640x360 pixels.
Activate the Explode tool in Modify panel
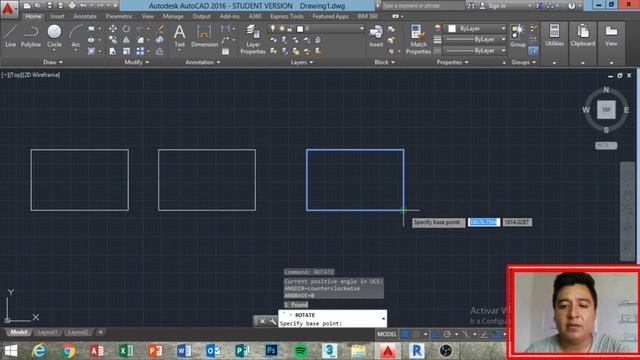pyautogui.click(x=160, y=40)
